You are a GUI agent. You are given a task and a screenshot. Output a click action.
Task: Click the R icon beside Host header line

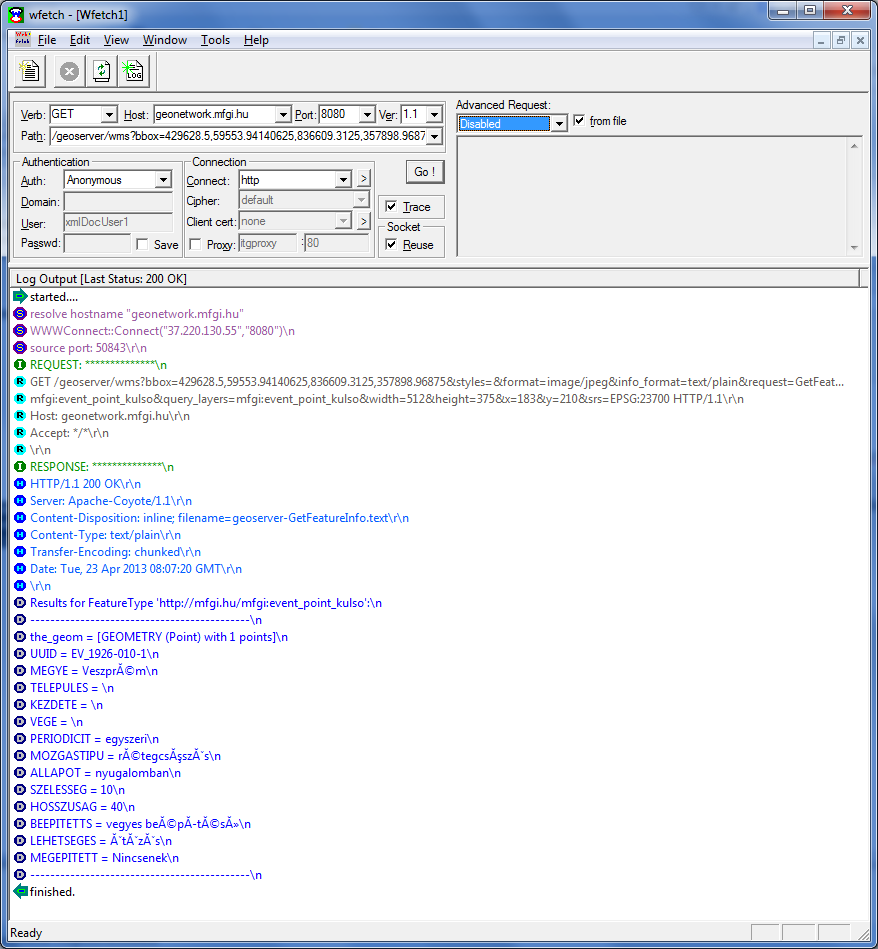20,416
